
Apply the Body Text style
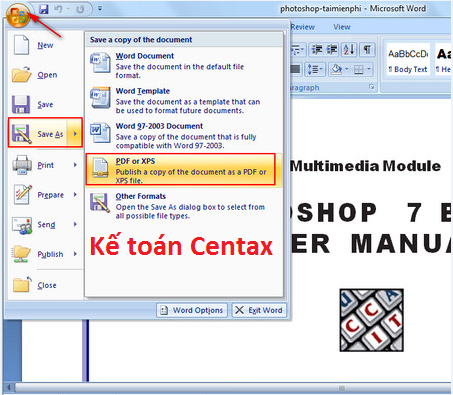(x=408, y=59)
